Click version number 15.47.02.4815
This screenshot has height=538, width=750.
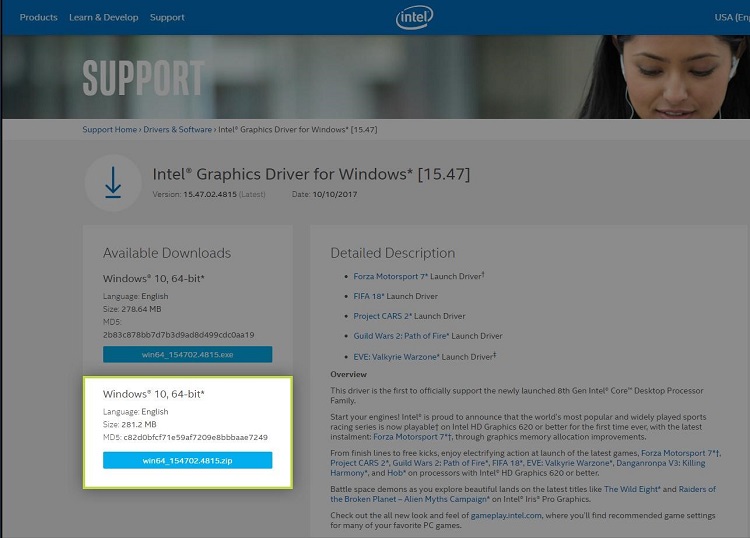pos(210,194)
